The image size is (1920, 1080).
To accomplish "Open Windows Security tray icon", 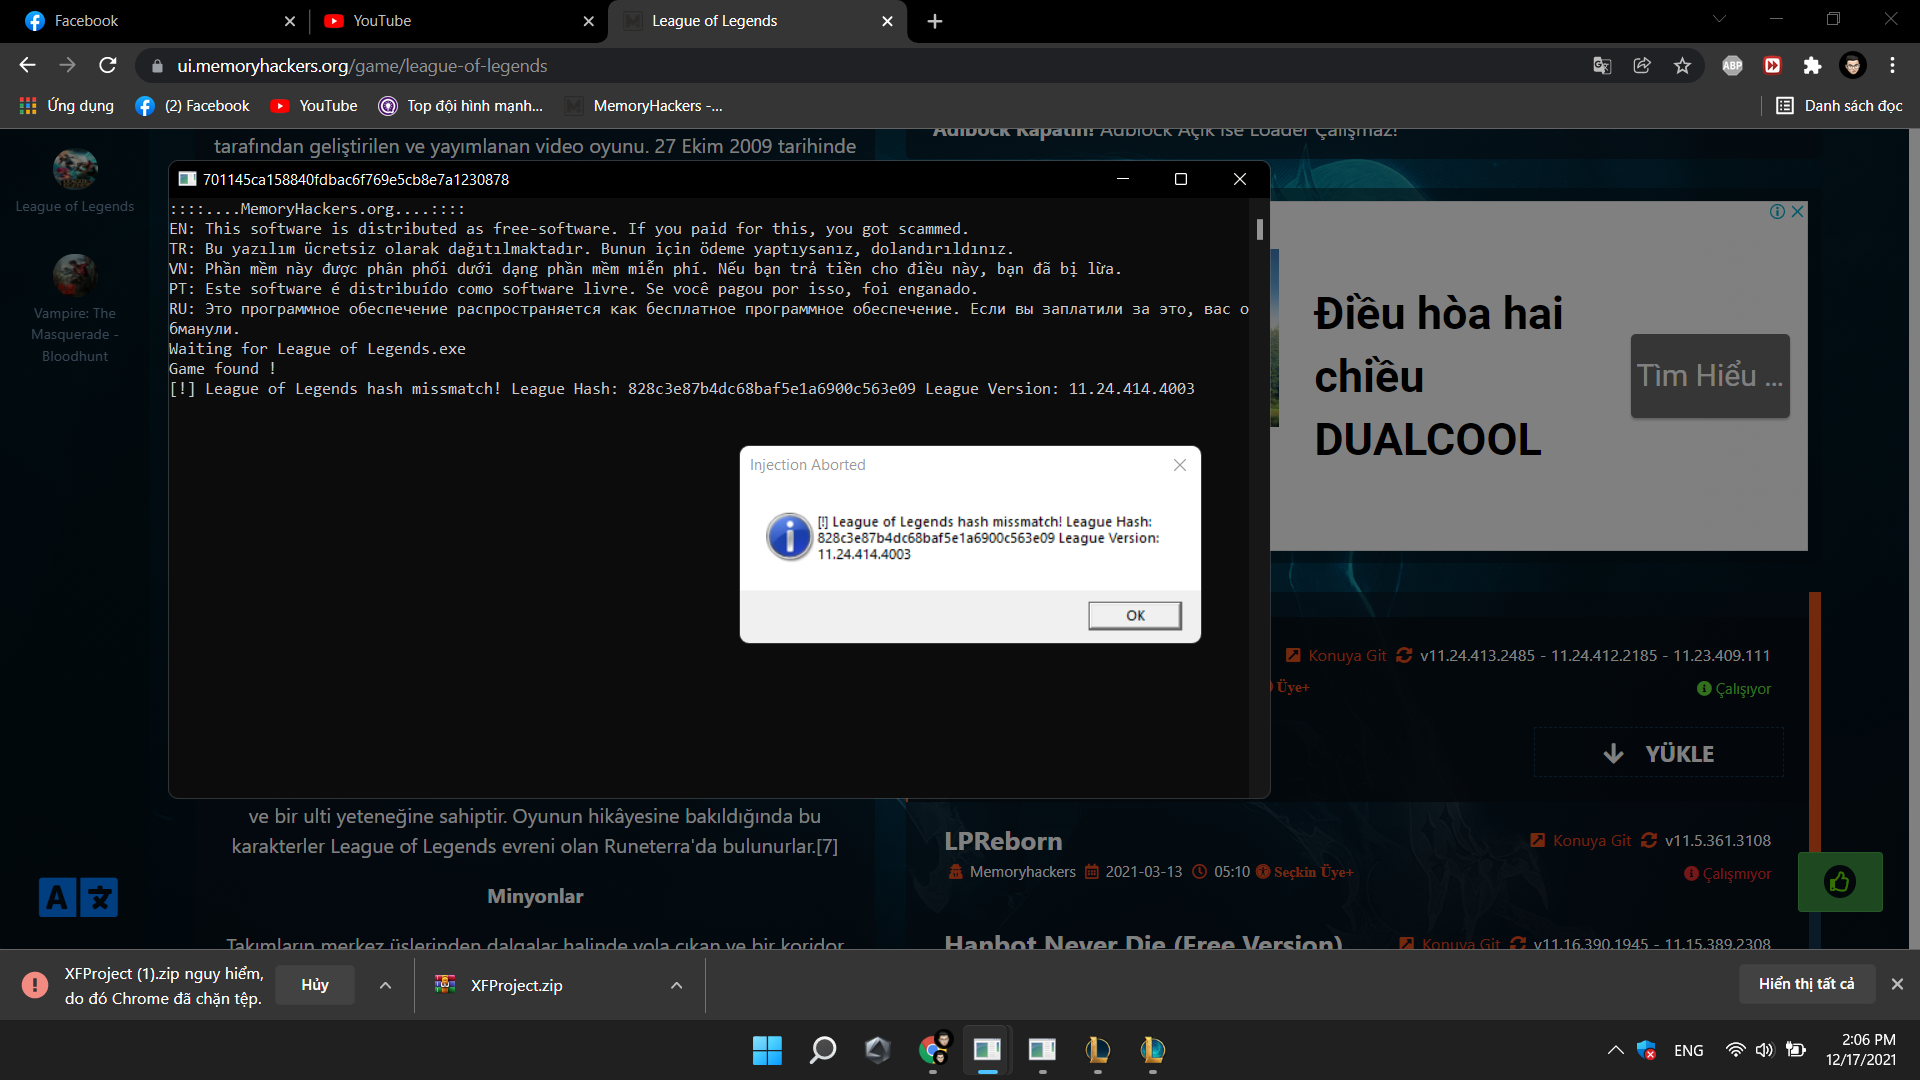I will coord(1646,1050).
